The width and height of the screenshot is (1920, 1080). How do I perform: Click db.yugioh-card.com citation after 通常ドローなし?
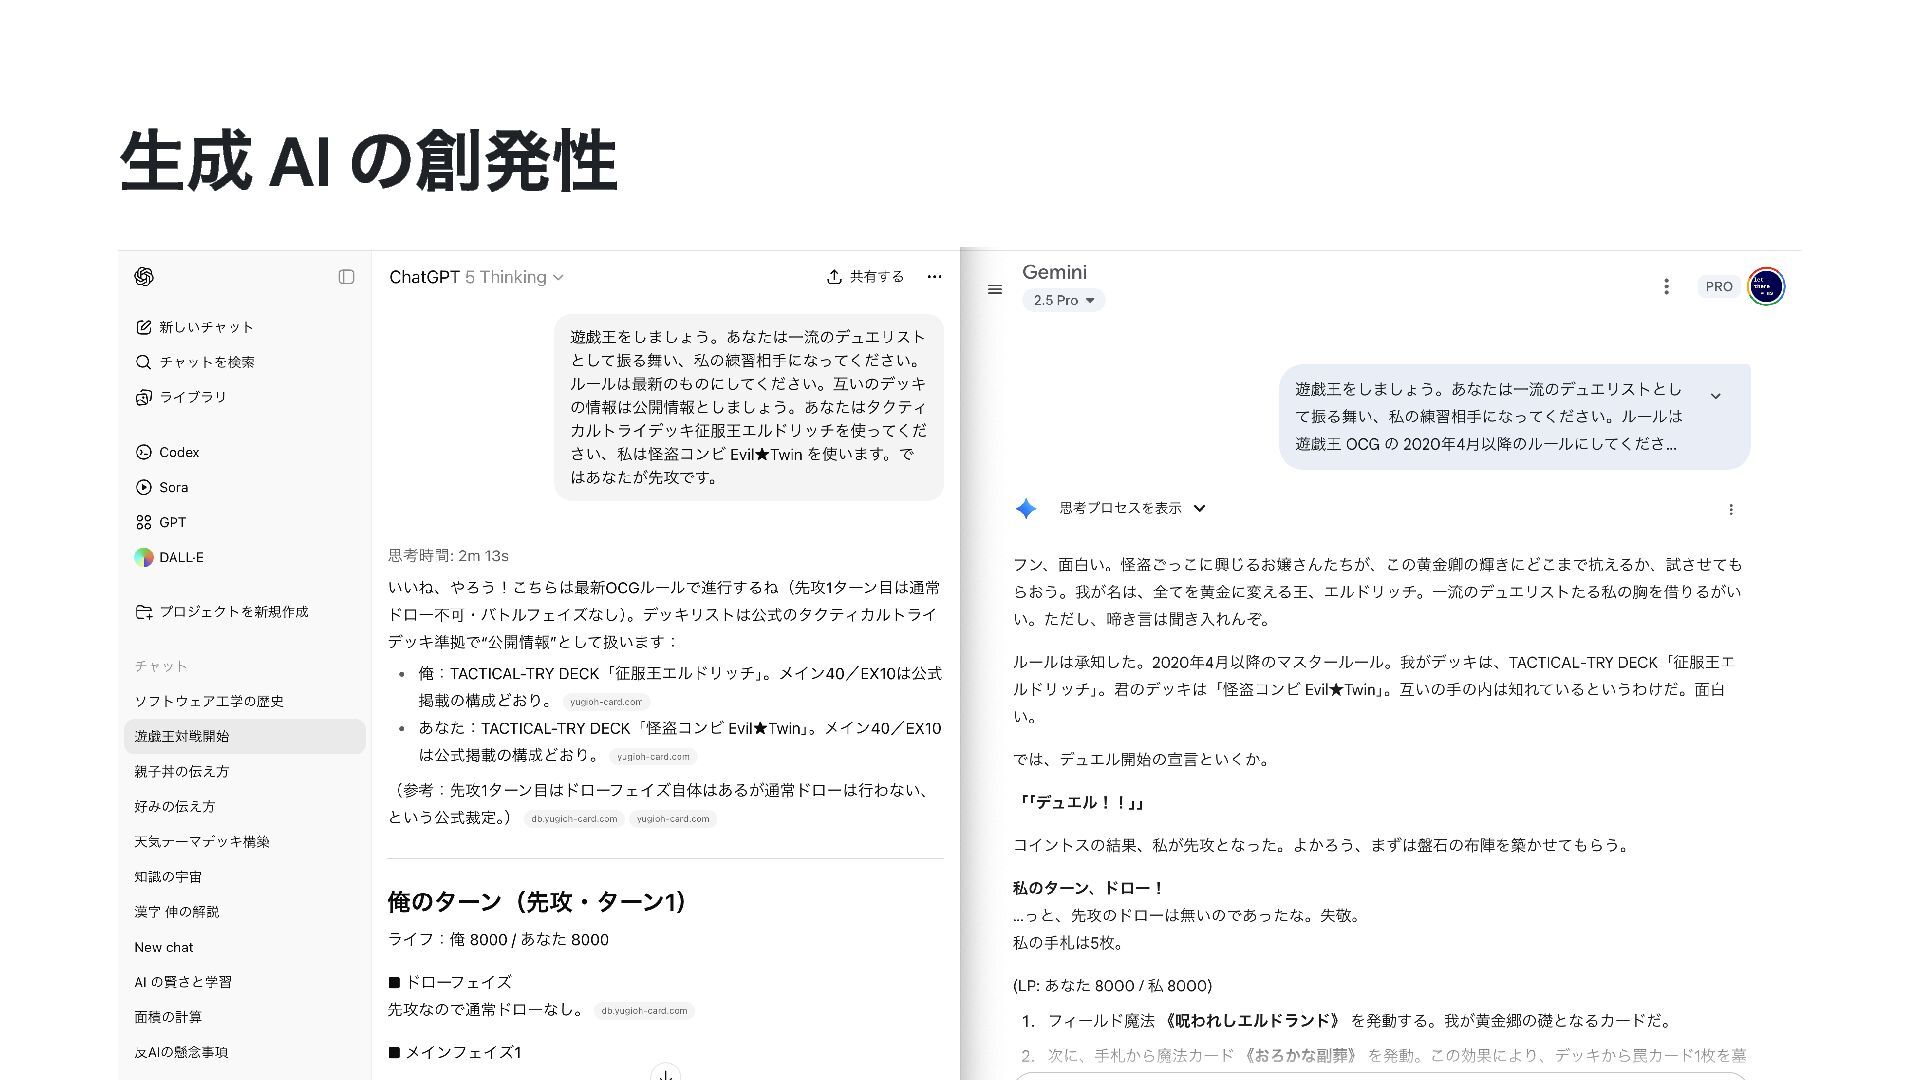pyautogui.click(x=644, y=1011)
